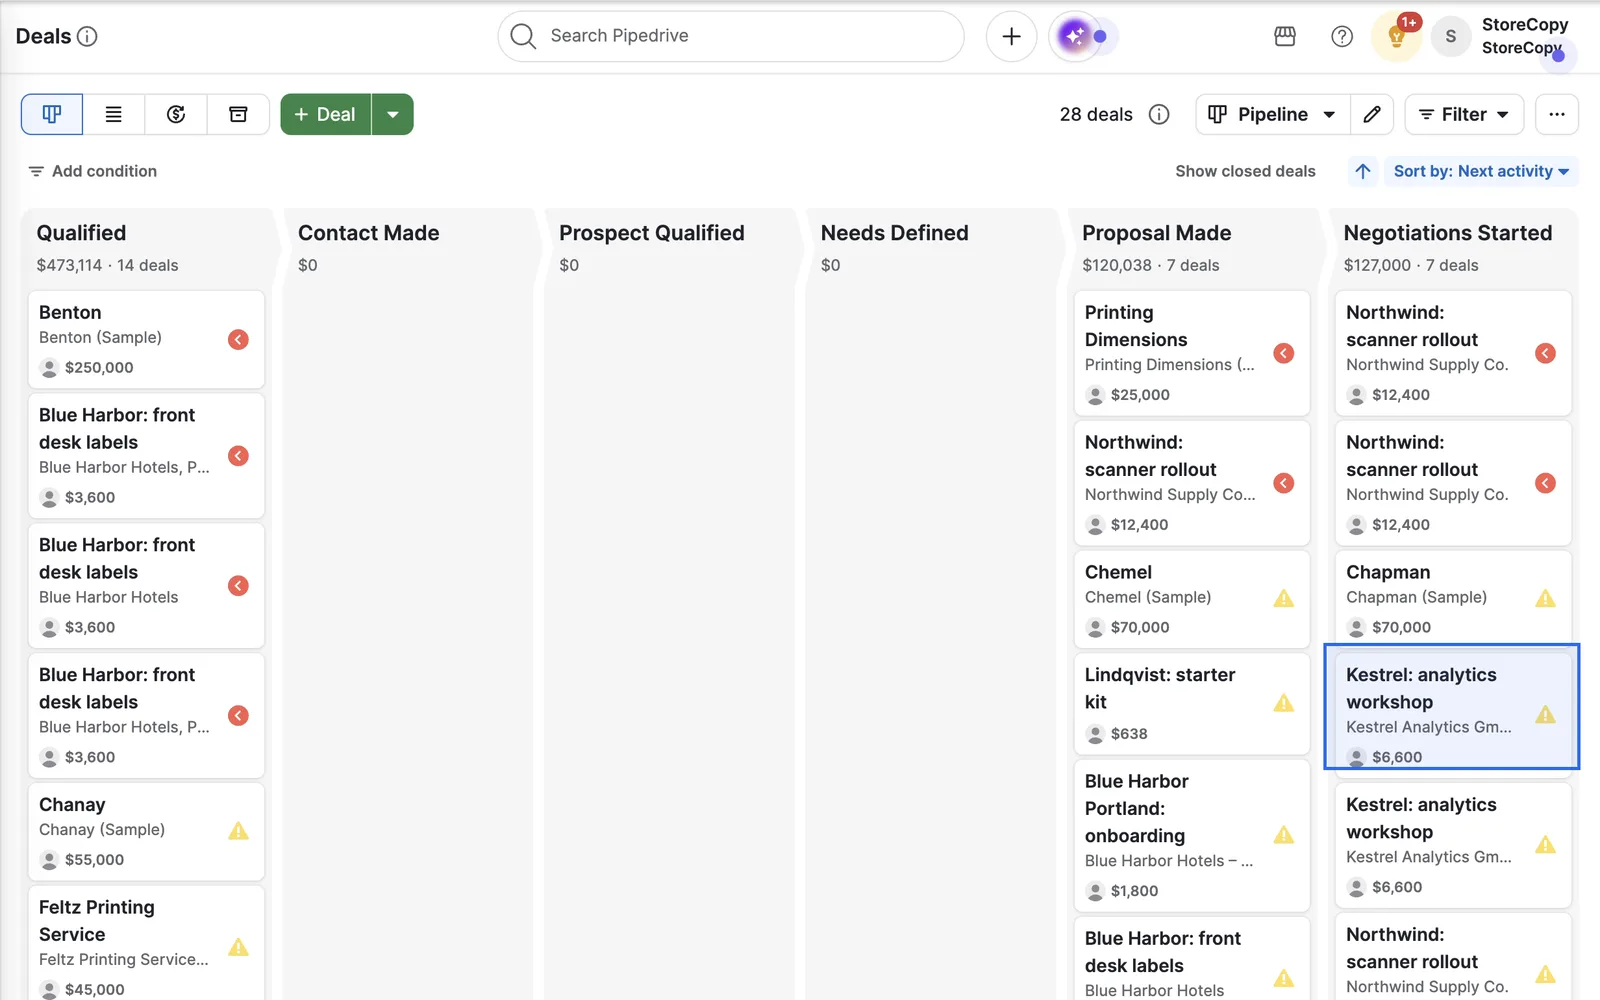
Task: Switch to pipeline kanban view
Action: click(52, 114)
